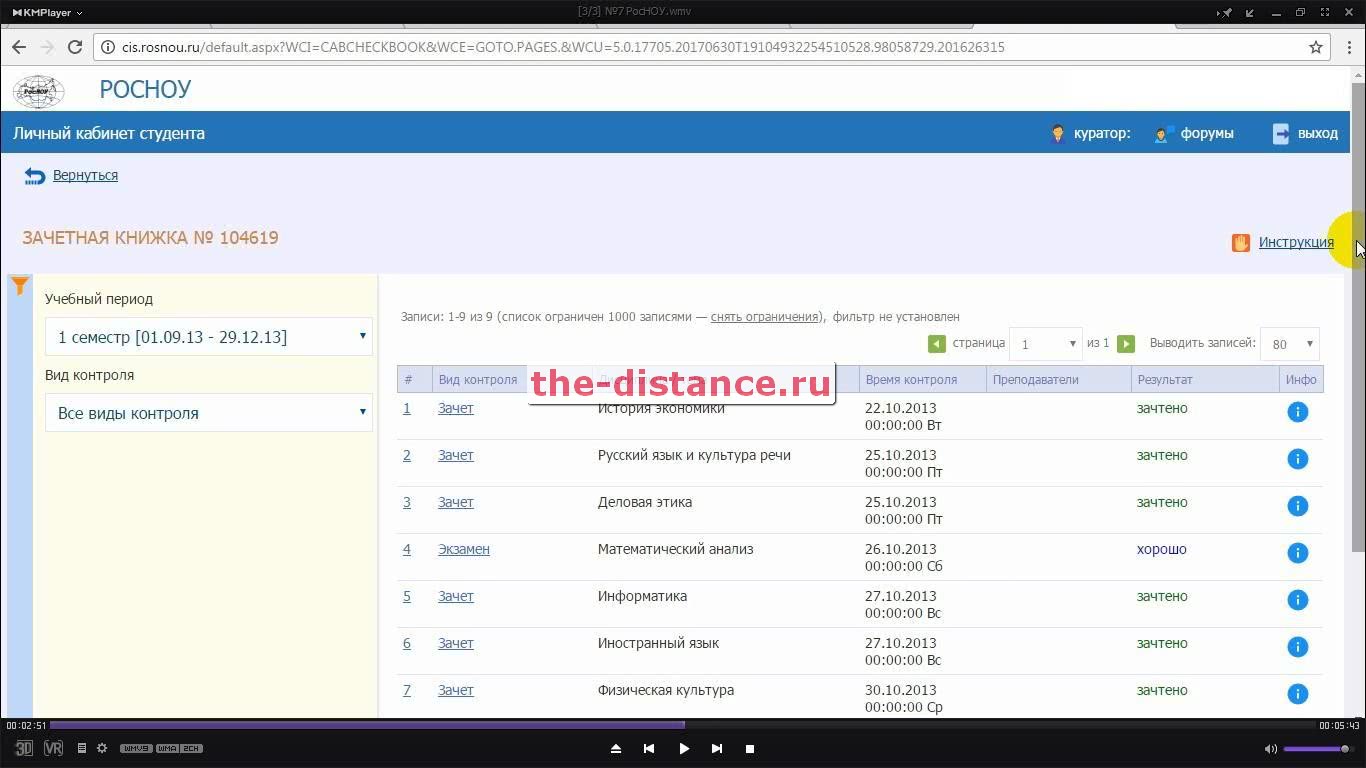1366x768 pixels.
Task: Click info icon for История экономики row
Action: point(1298,412)
